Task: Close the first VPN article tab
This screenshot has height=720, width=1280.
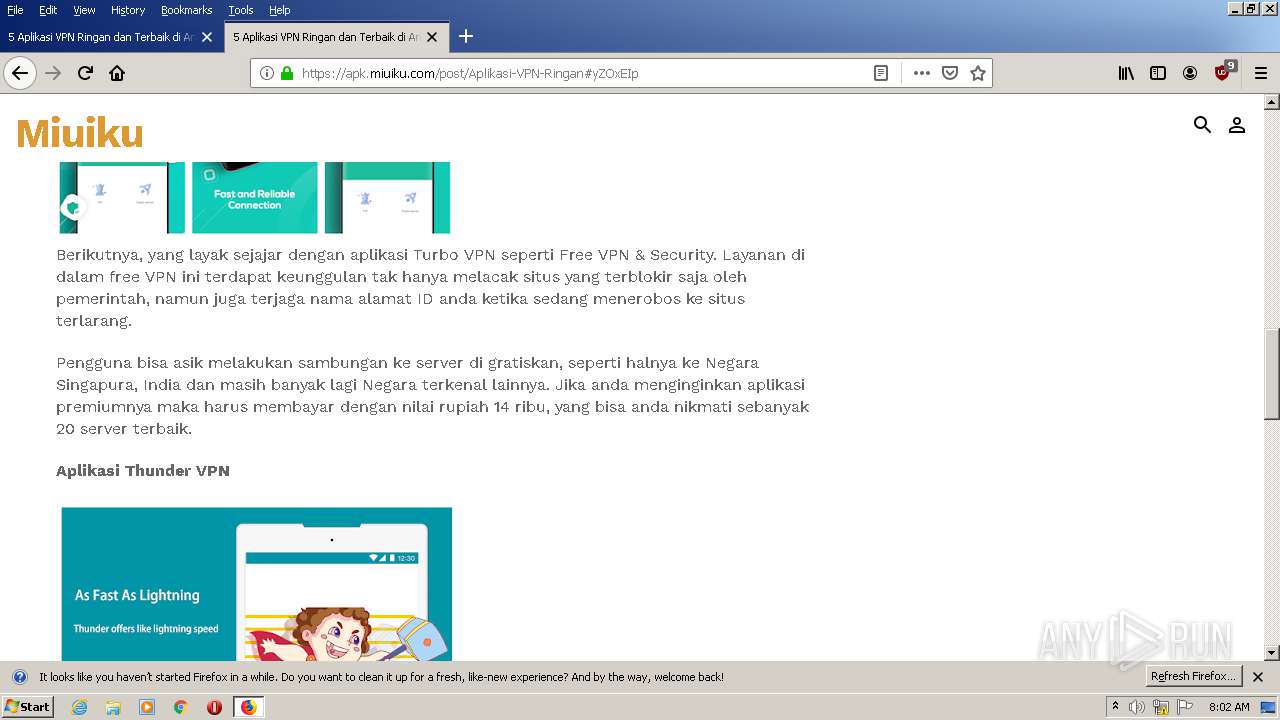Action: point(207,37)
